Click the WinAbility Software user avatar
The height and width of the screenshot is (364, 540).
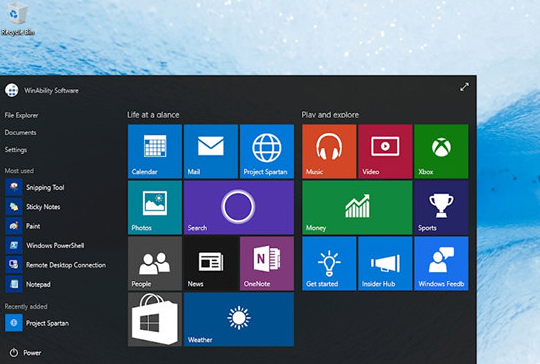(x=12, y=90)
